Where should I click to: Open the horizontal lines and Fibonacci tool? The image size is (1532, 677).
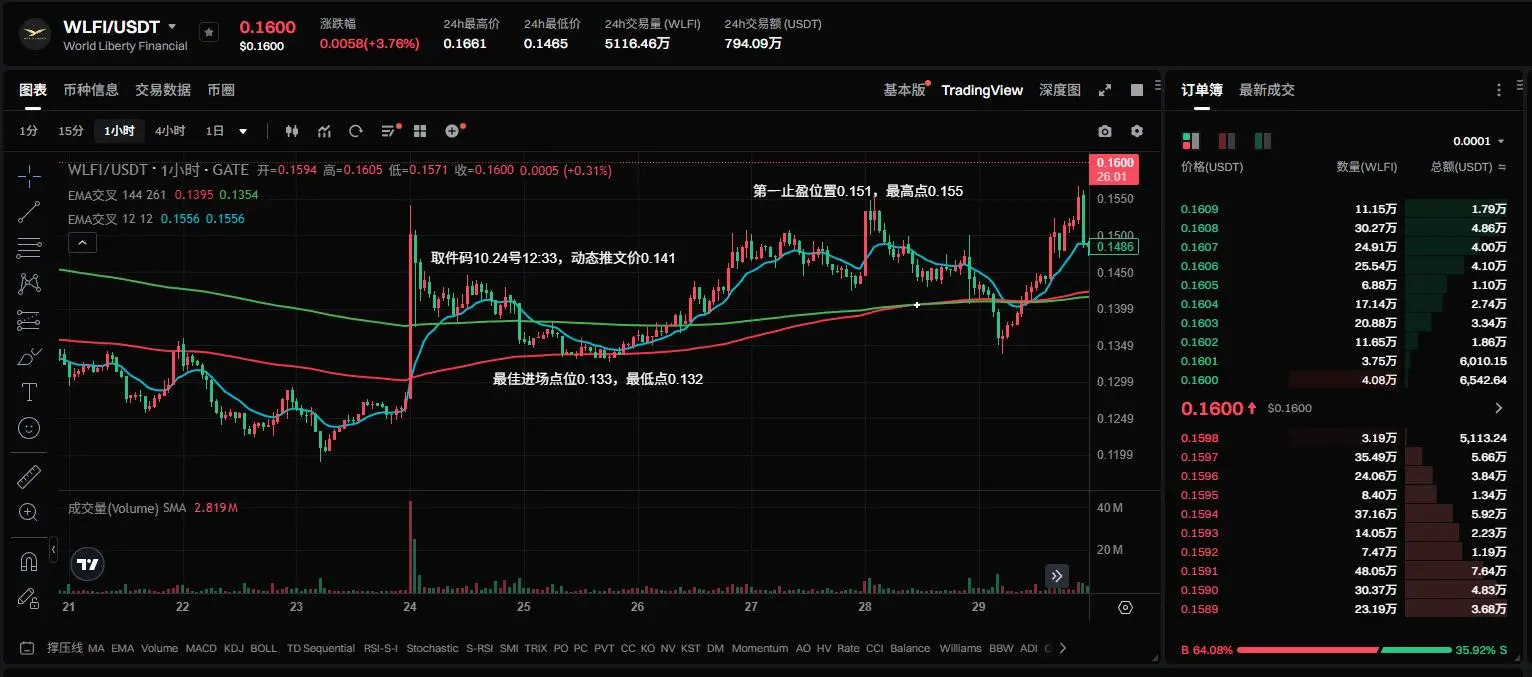coord(29,247)
